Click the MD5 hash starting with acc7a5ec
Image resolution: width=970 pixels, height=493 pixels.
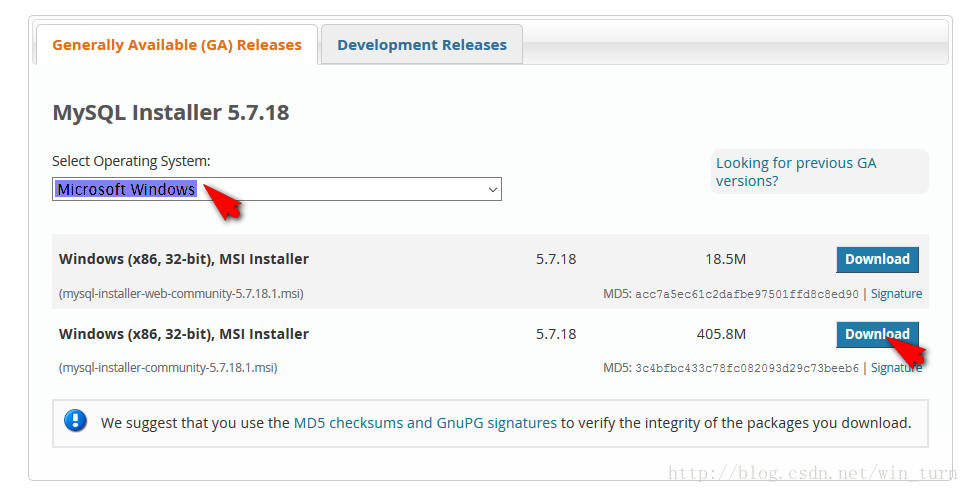pos(746,294)
